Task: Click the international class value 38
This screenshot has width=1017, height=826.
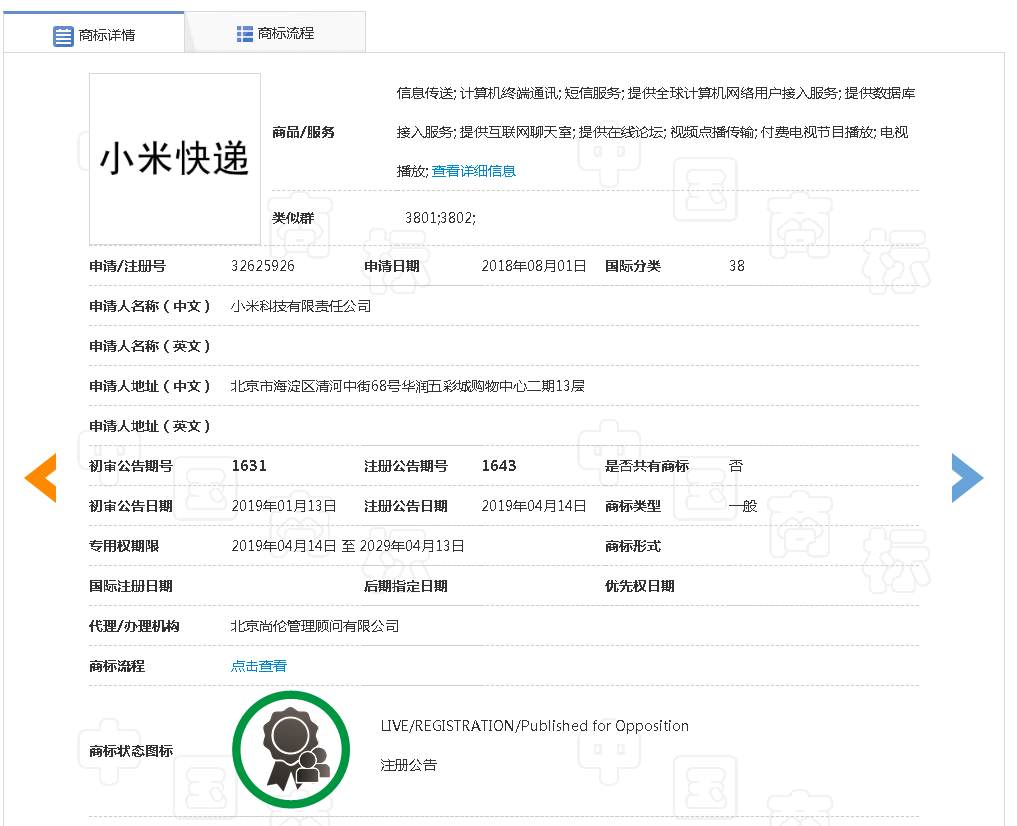Action: (737, 266)
